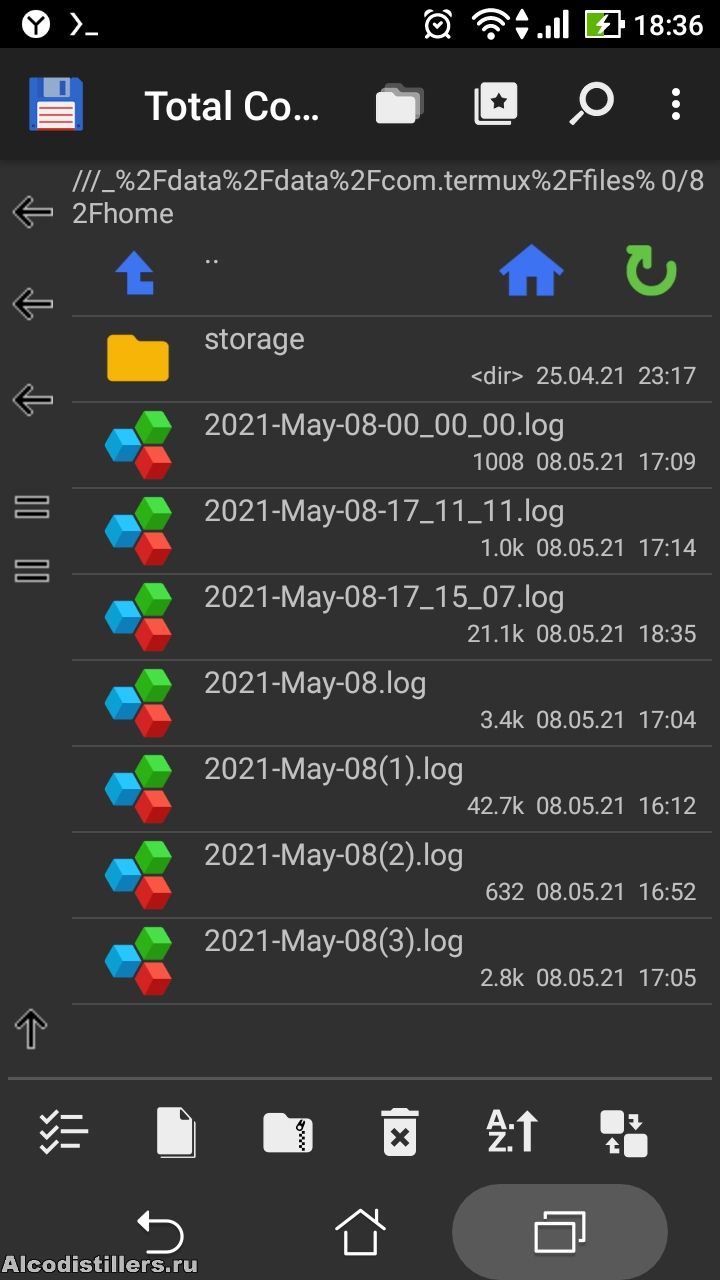Image resolution: width=720 pixels, height=1280 pixels.
Task: Open the three-dot overflow menu
Action: [676, 105]
